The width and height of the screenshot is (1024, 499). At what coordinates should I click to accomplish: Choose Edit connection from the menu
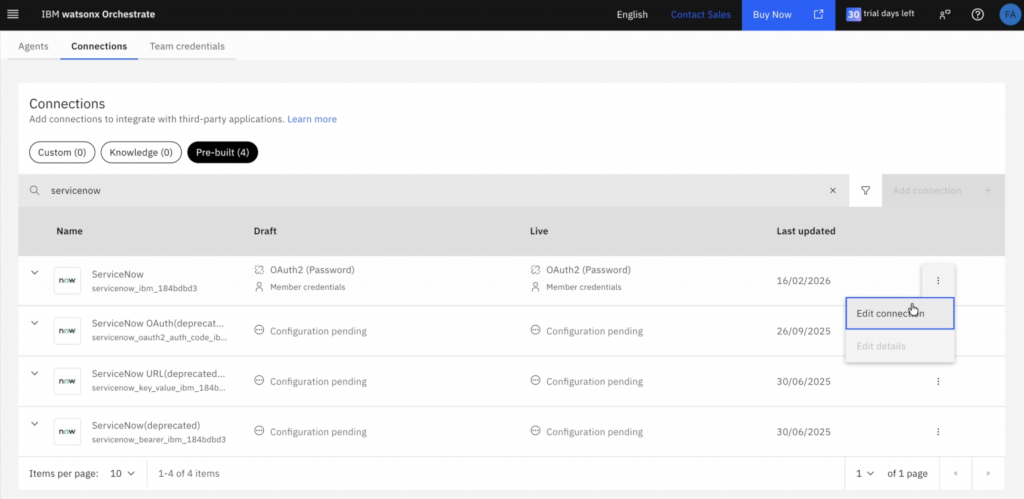click(x=900, y=314)
